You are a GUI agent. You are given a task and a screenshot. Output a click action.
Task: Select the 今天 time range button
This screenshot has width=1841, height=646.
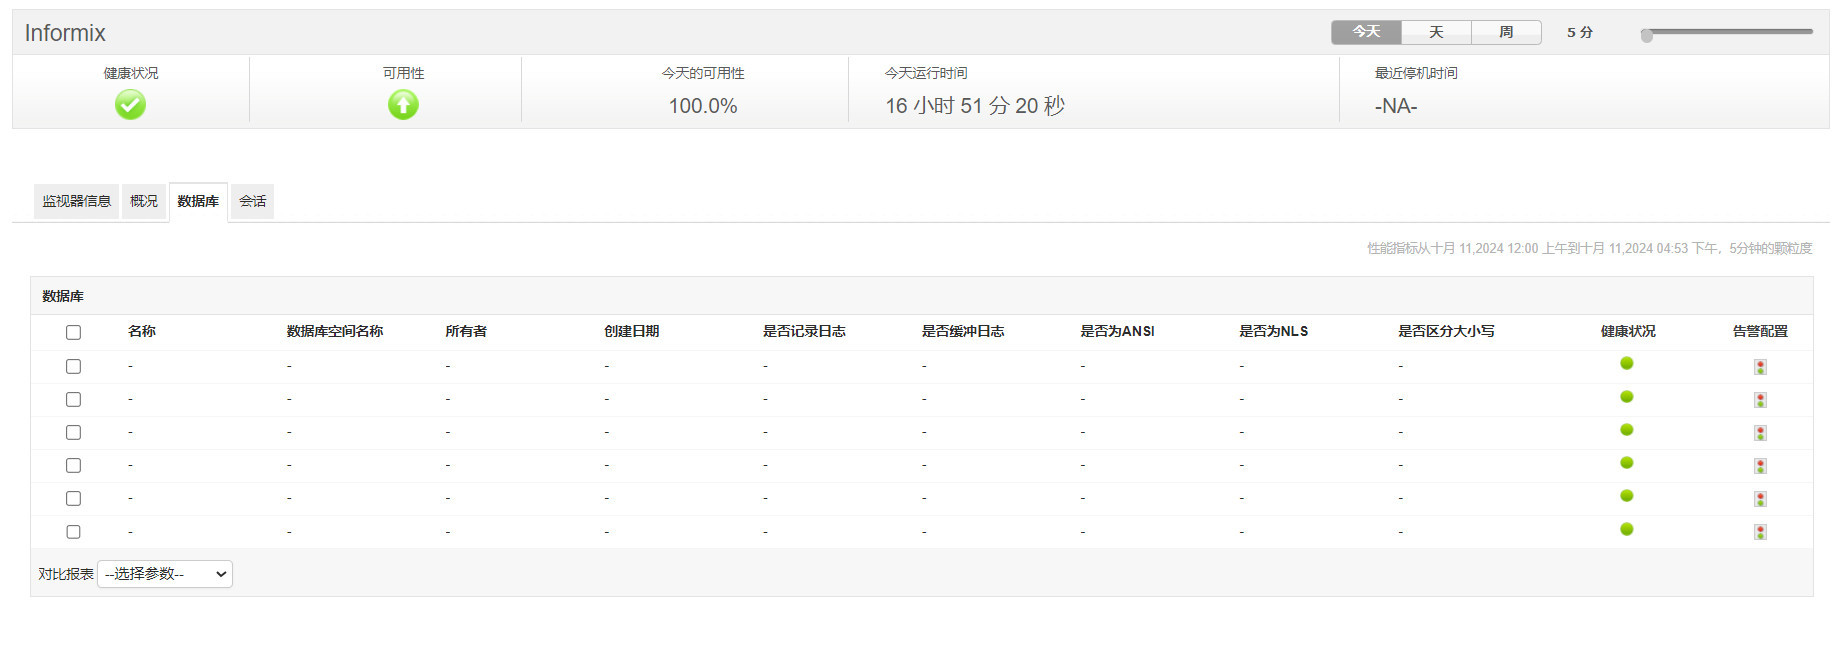(x=1366, y=32)
